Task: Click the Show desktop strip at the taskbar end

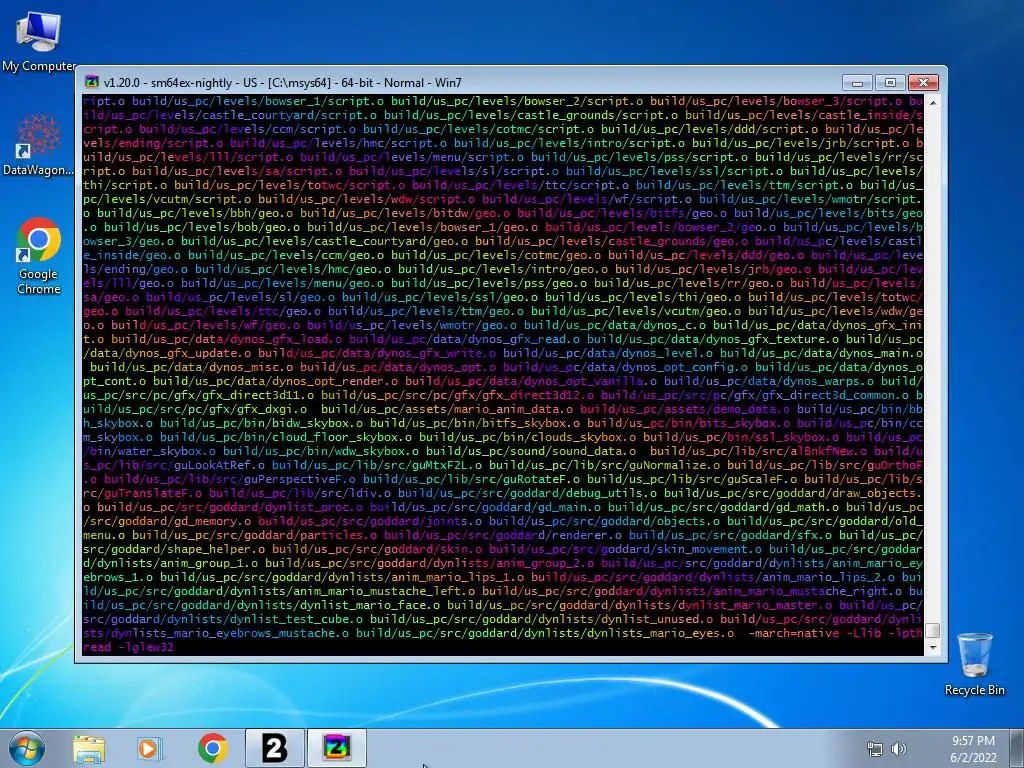Action: click(1017, 748)
